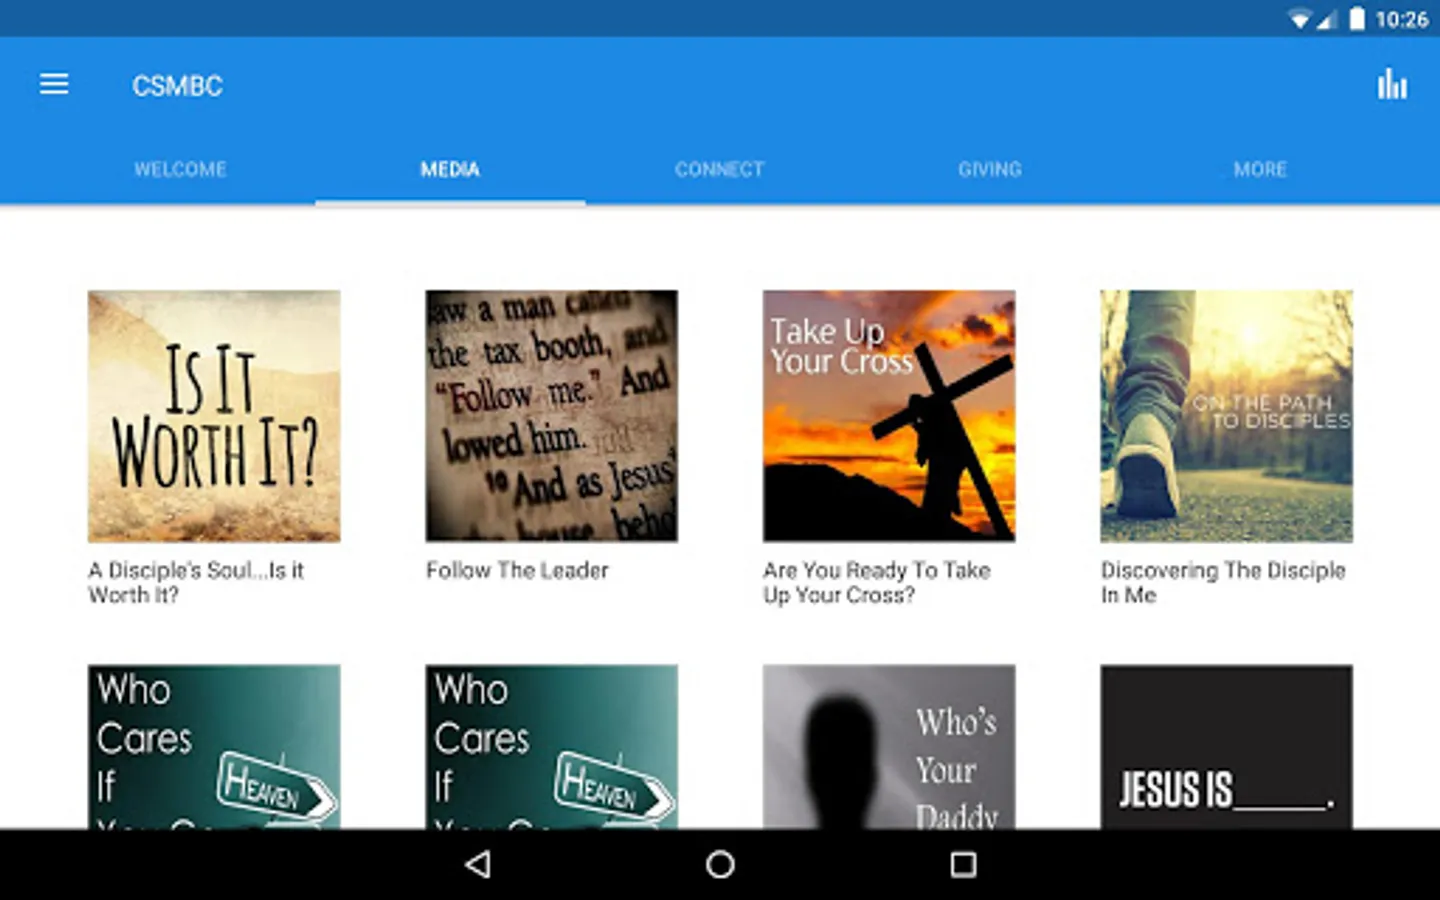The width and height of the screenshot is (1440, 900).
Task: Open the Connect tab
Action: point(720,169)
